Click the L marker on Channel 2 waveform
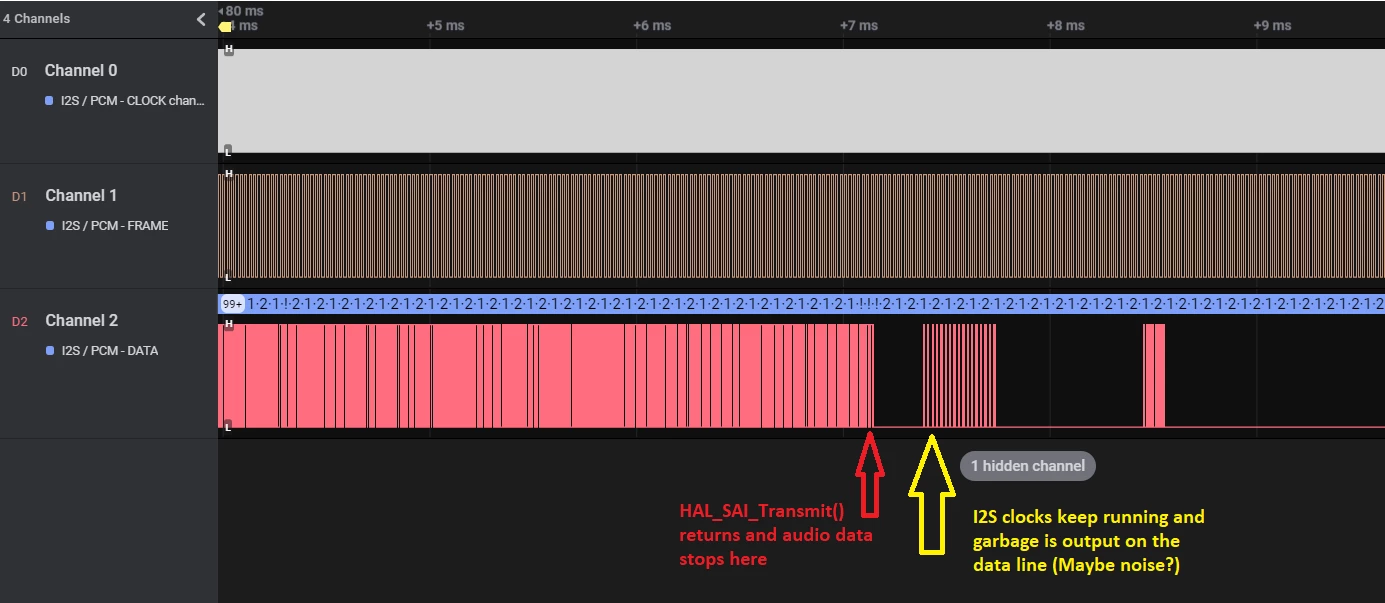1385x603 pixels. coord(228,427)
